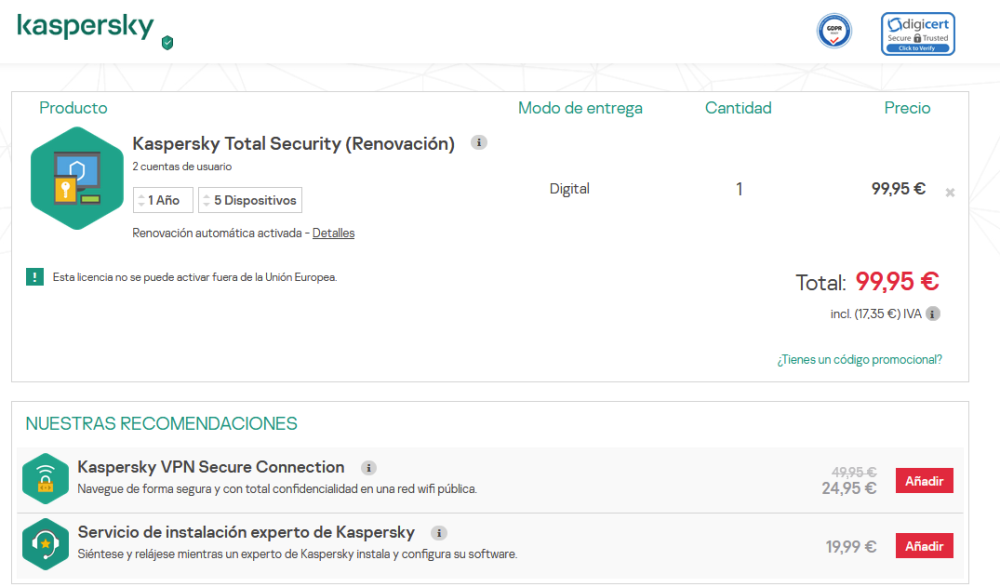Screen dimensions: 1000x587
Task: Click the IVA tax info icon
Action: click(932, 314)
